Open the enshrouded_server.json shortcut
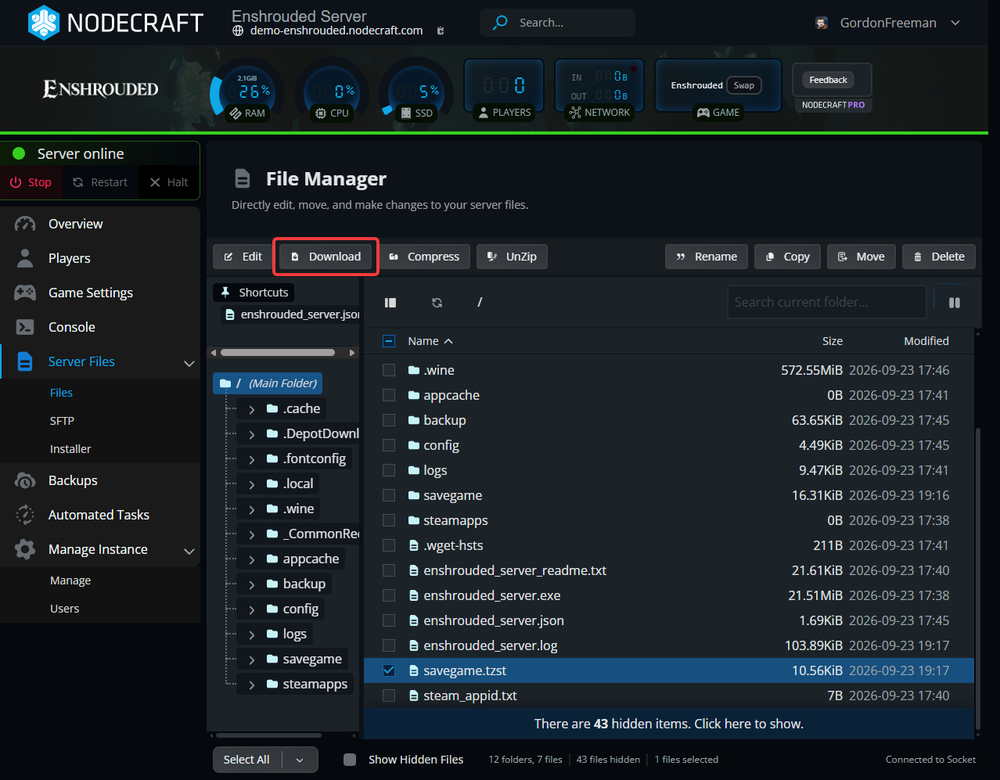Screen dimensions: 1000x780 coord(293,314)
